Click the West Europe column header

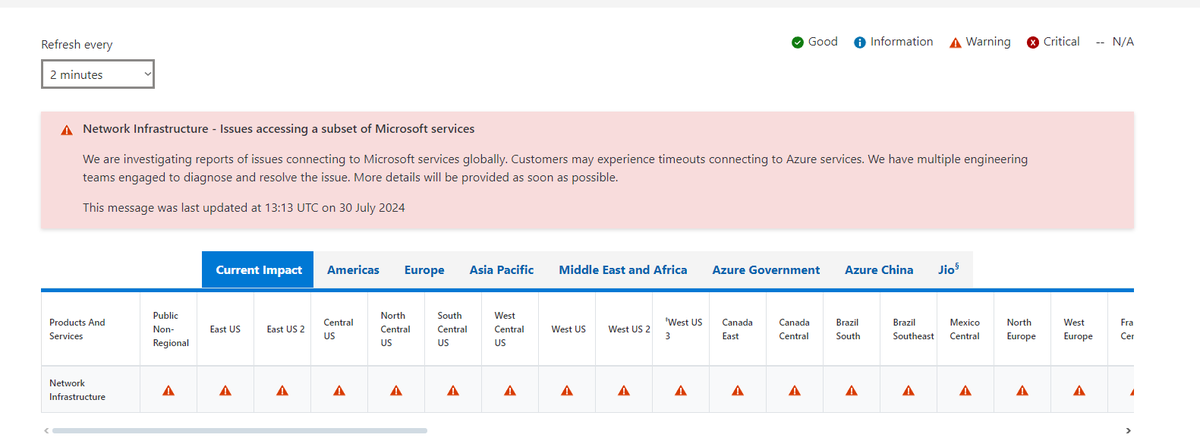click(x=1079, y=329)
